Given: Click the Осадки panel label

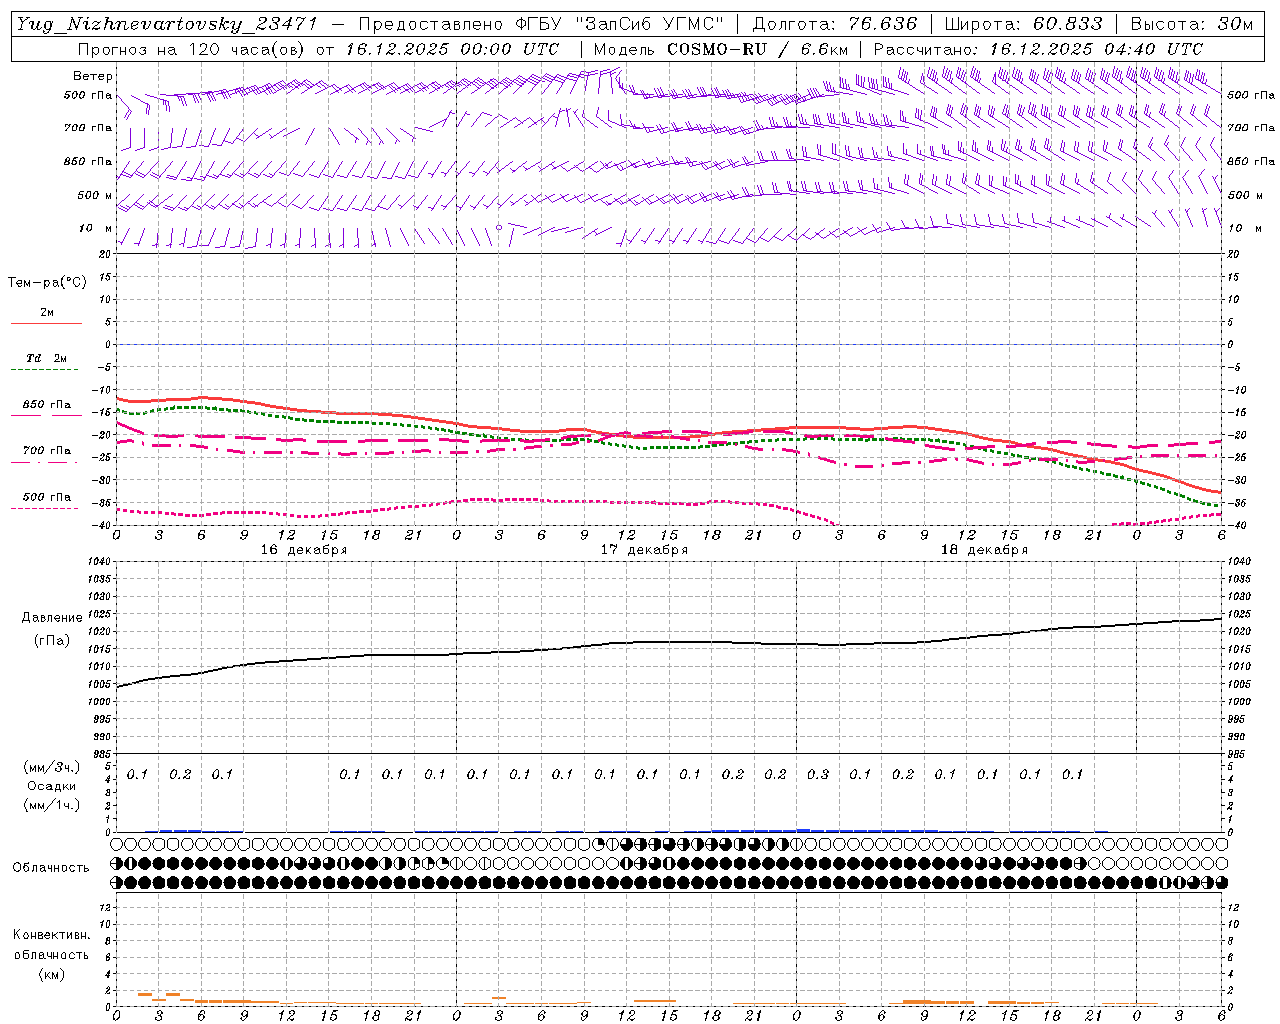Looking at the screenshot, I should tap(51, 786).
